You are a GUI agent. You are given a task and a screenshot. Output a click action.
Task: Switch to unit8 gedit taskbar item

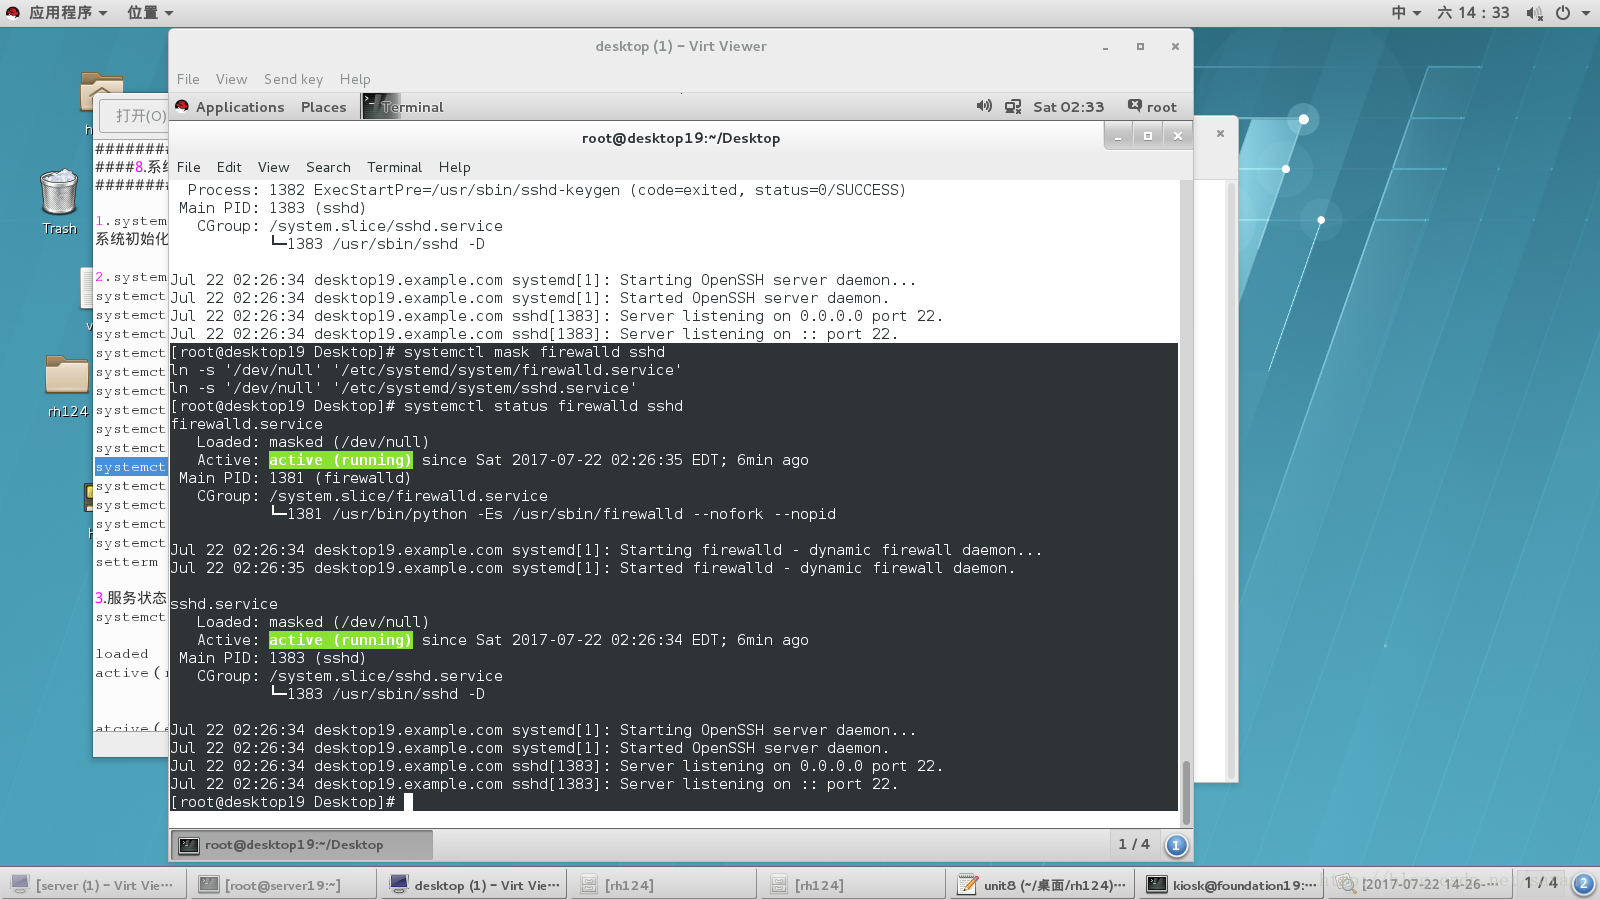pyautogui.click(x=1043, y=885)
